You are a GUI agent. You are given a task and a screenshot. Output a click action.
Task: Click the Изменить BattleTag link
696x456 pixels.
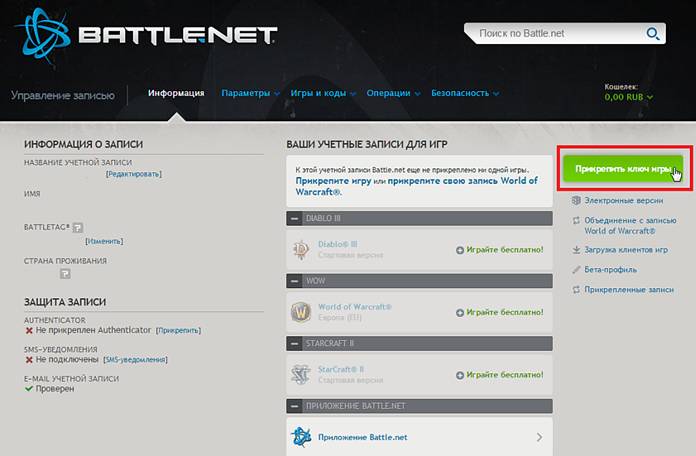[104, 241]
